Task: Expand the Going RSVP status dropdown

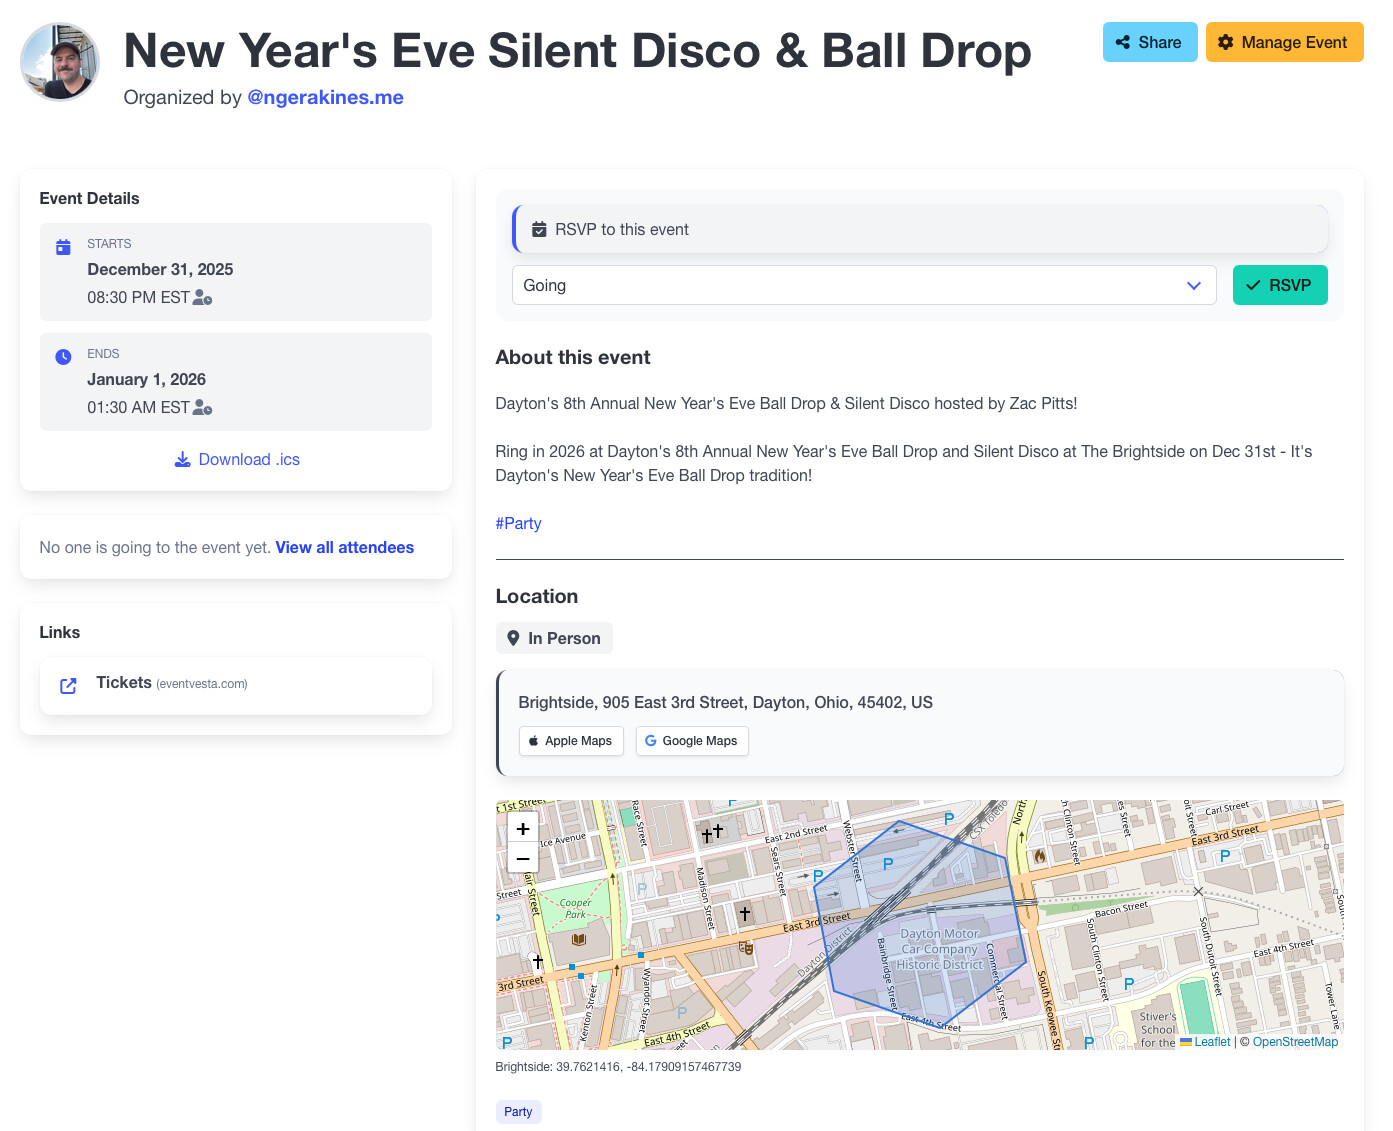Action: pyautogui.click(x=863, y=285)
